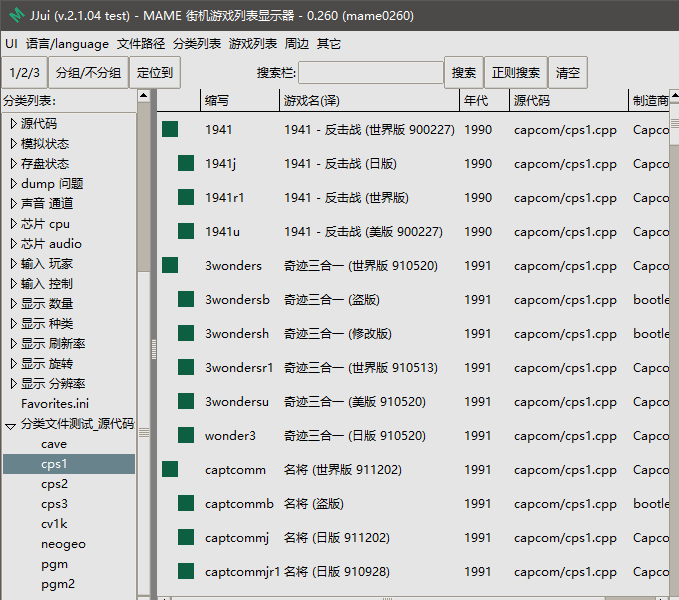679x600 pixels.
Task: Select the cps2 category item
Action: tap(55, 484)
